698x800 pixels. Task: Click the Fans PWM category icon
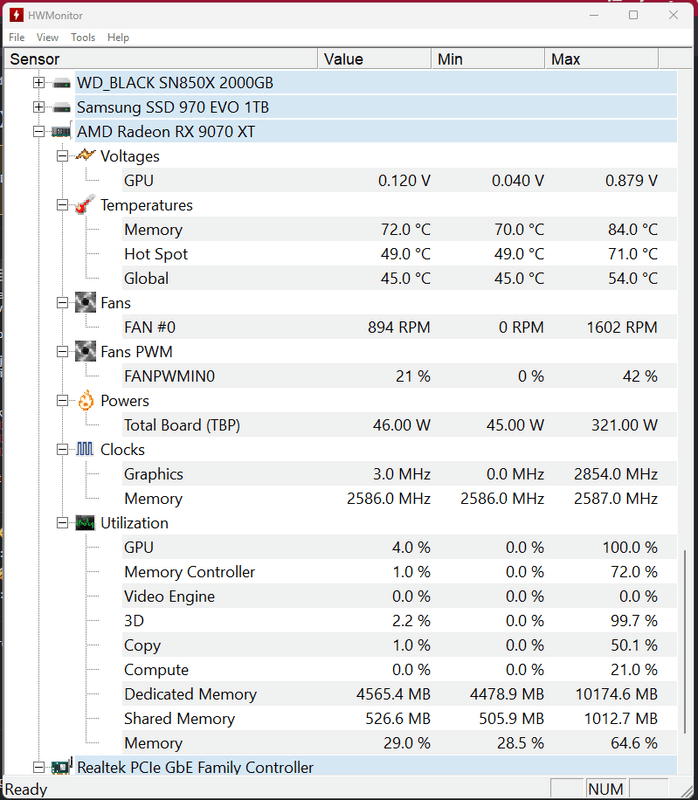coord(86,352)
